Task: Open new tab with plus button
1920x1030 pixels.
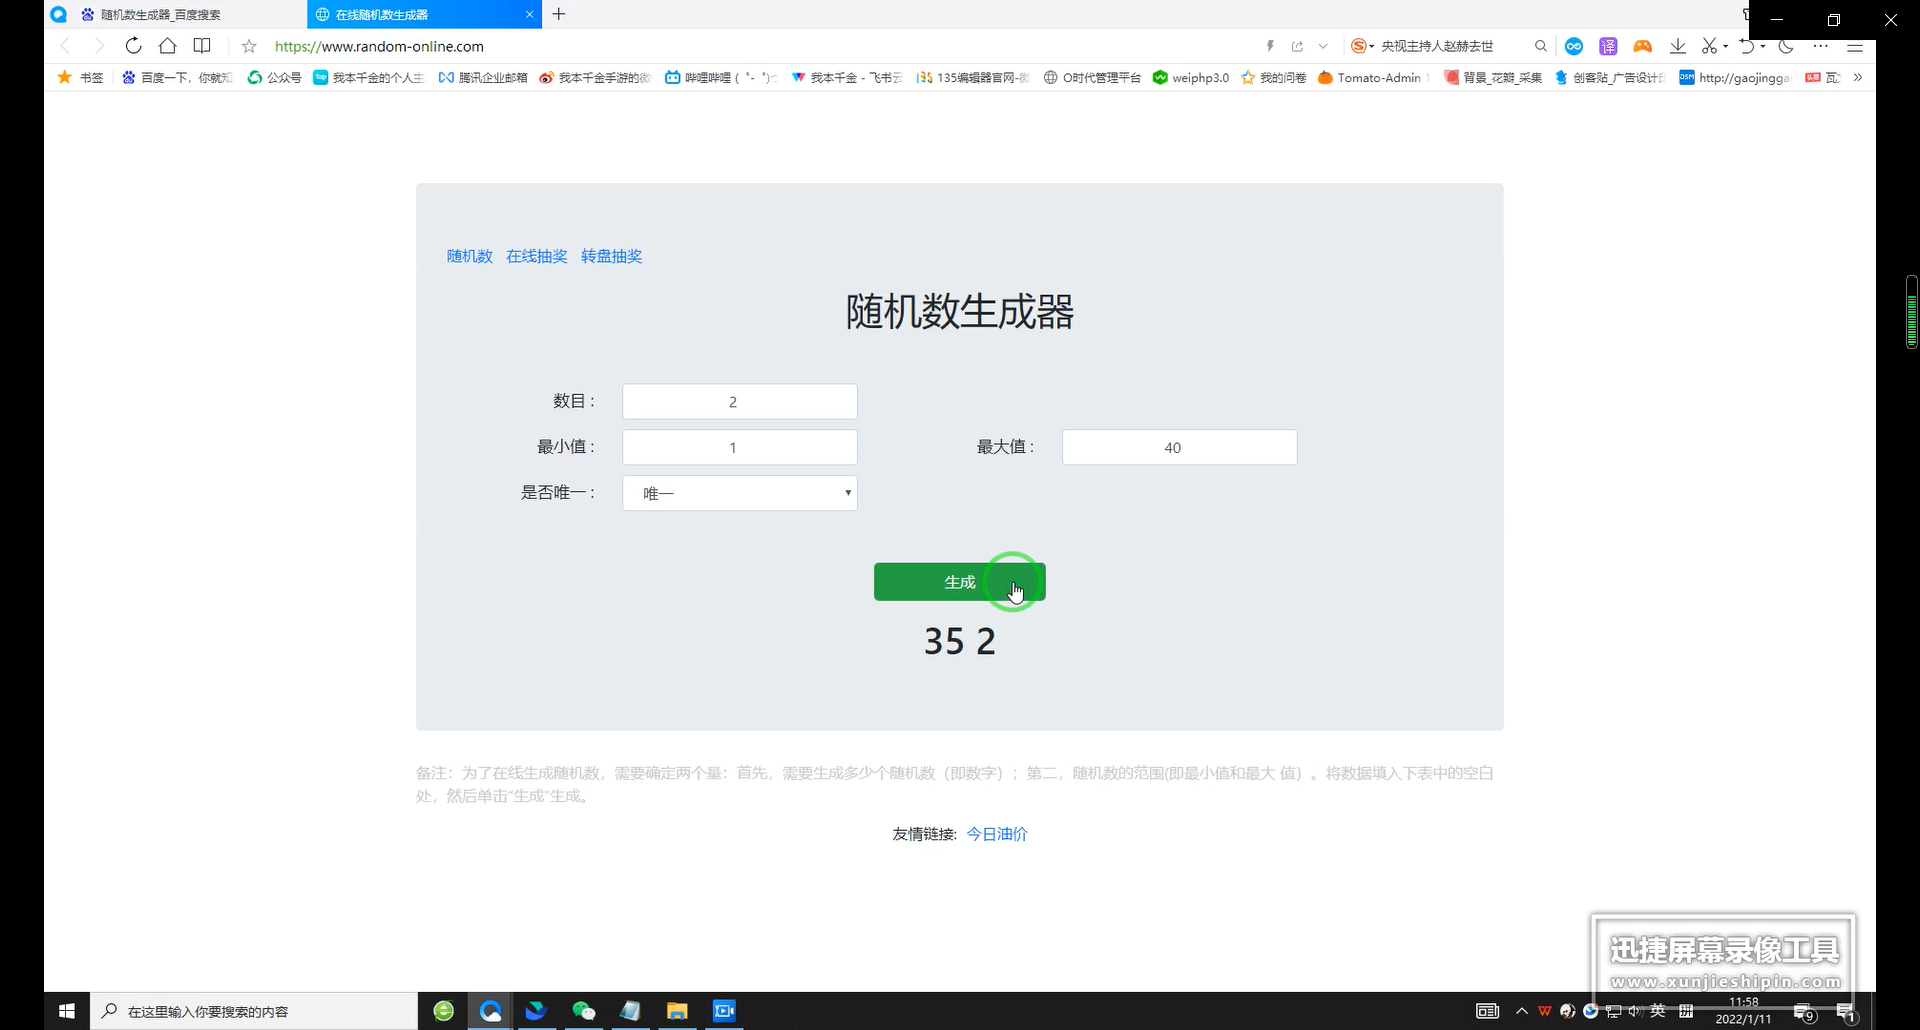Action: coord(559,14)
